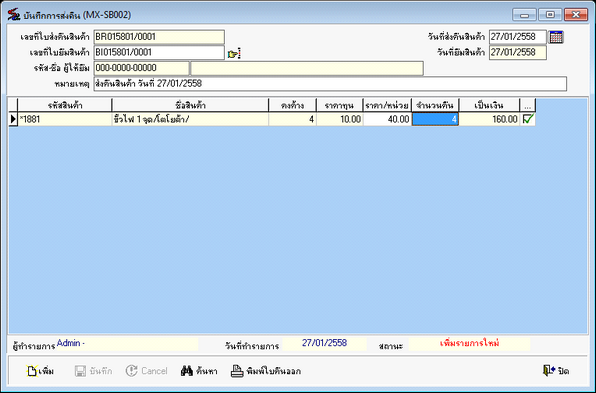The width and height of the screenshot is (596, 393).
Task: Select row 1881 via row arrow indicator
Action: pyautogui.click(x=13, y=119)
